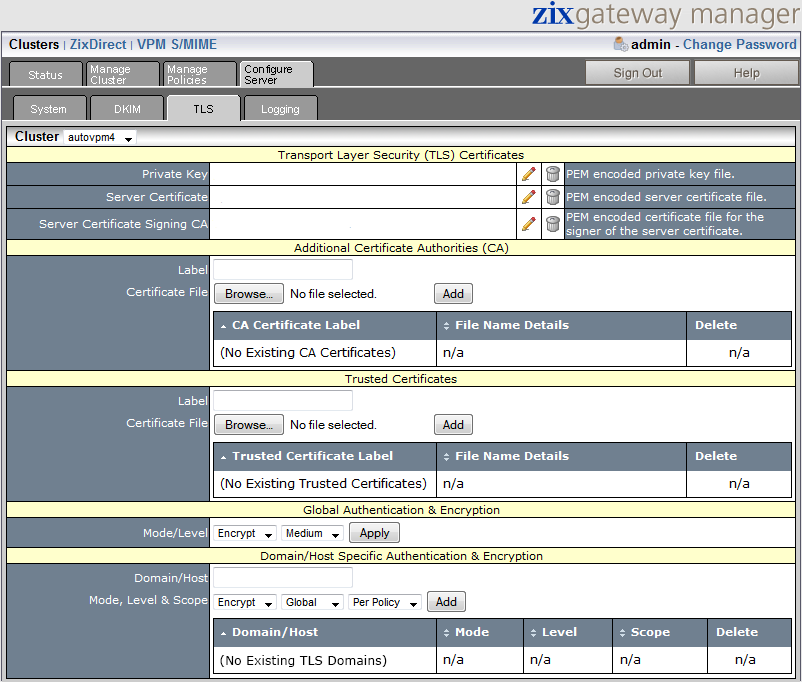Browse for a Trusted Certificates file

tap(249, 425)
